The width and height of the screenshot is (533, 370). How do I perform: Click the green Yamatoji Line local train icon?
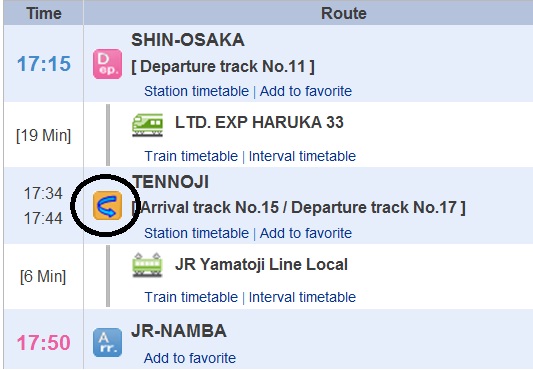[148, 265]
